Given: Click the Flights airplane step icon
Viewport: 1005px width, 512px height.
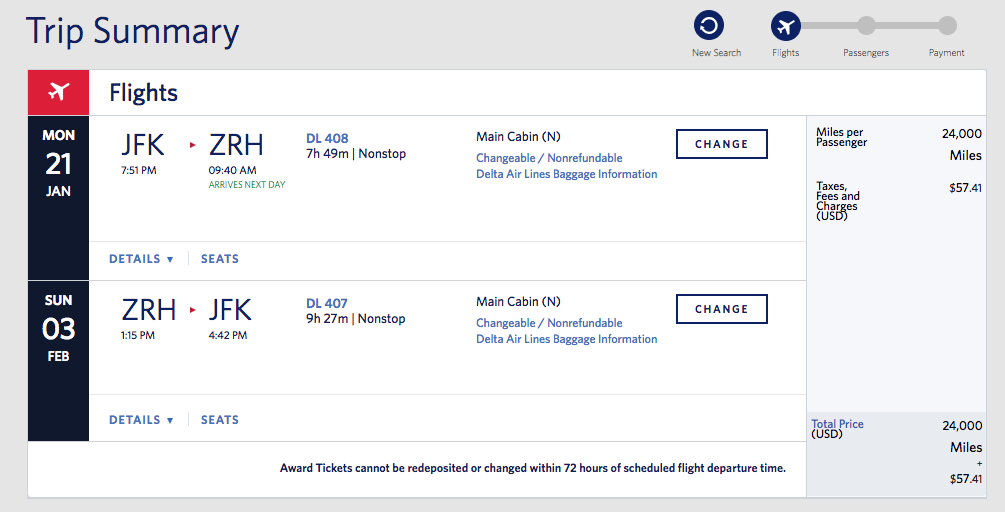Looking at the screenshot, I should pyautogui.click(x=785, y=26).
